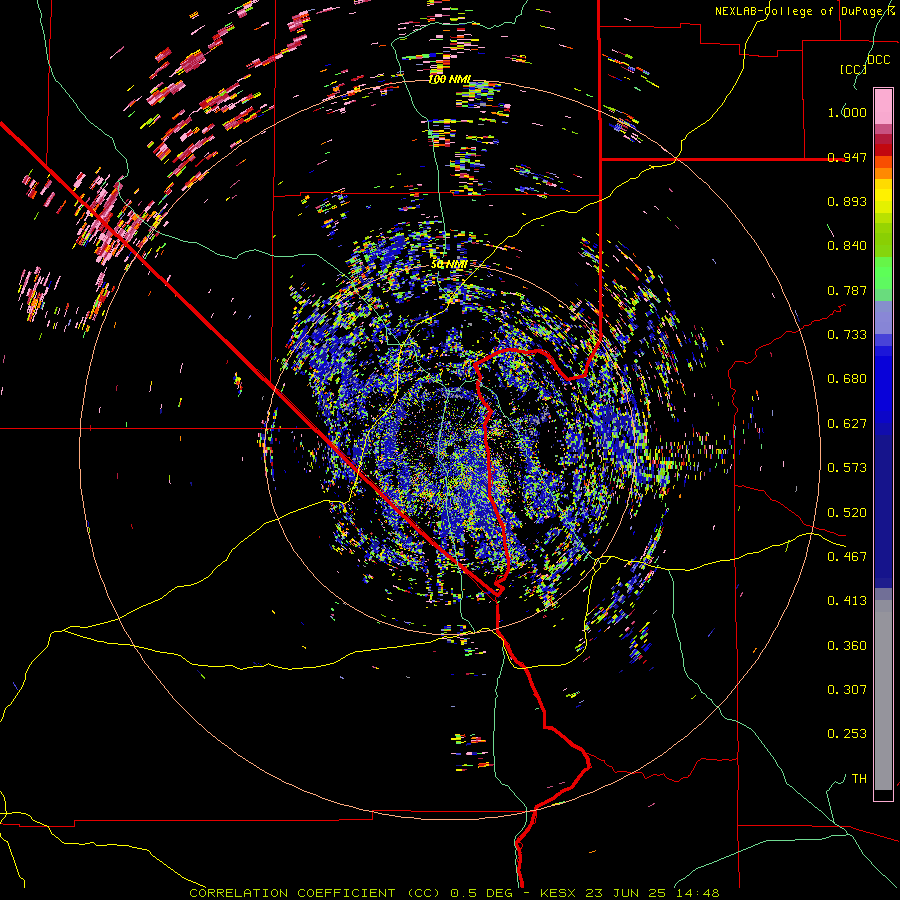Click the 0.253 scale value
900x900 pixels.
click(x=847, y=734)
